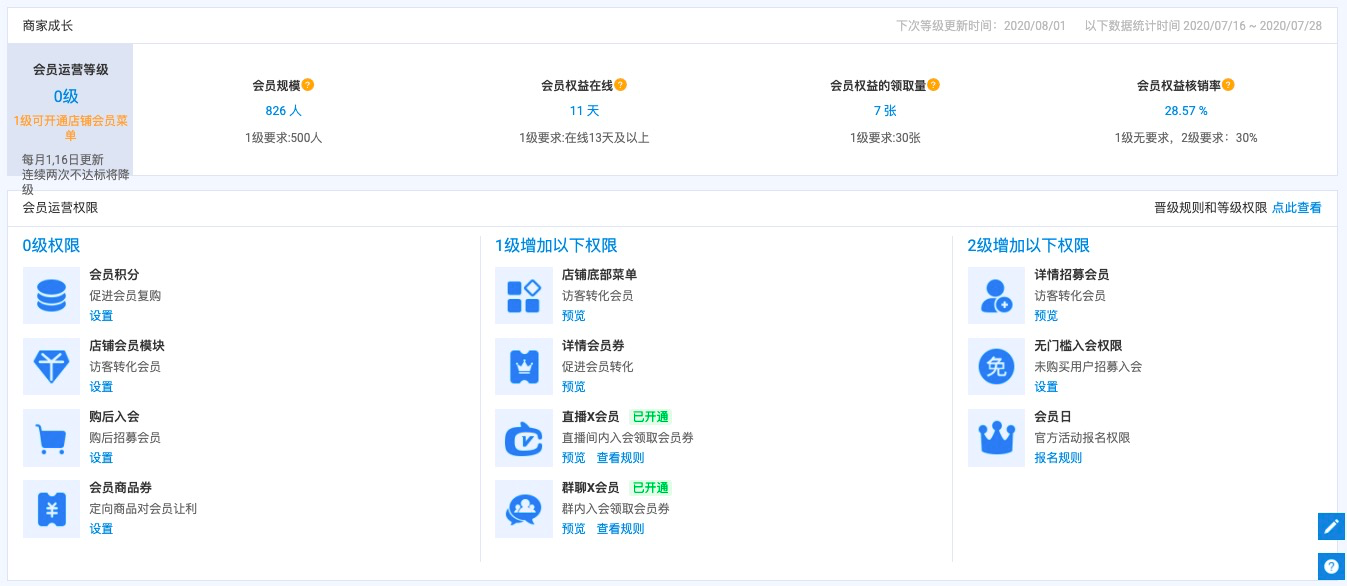The width and height of the screenshot is (1347, 586).
Task: Click the 详情招募会员 add-user icon
Action: pyautogui.click(x=996, y=295)
